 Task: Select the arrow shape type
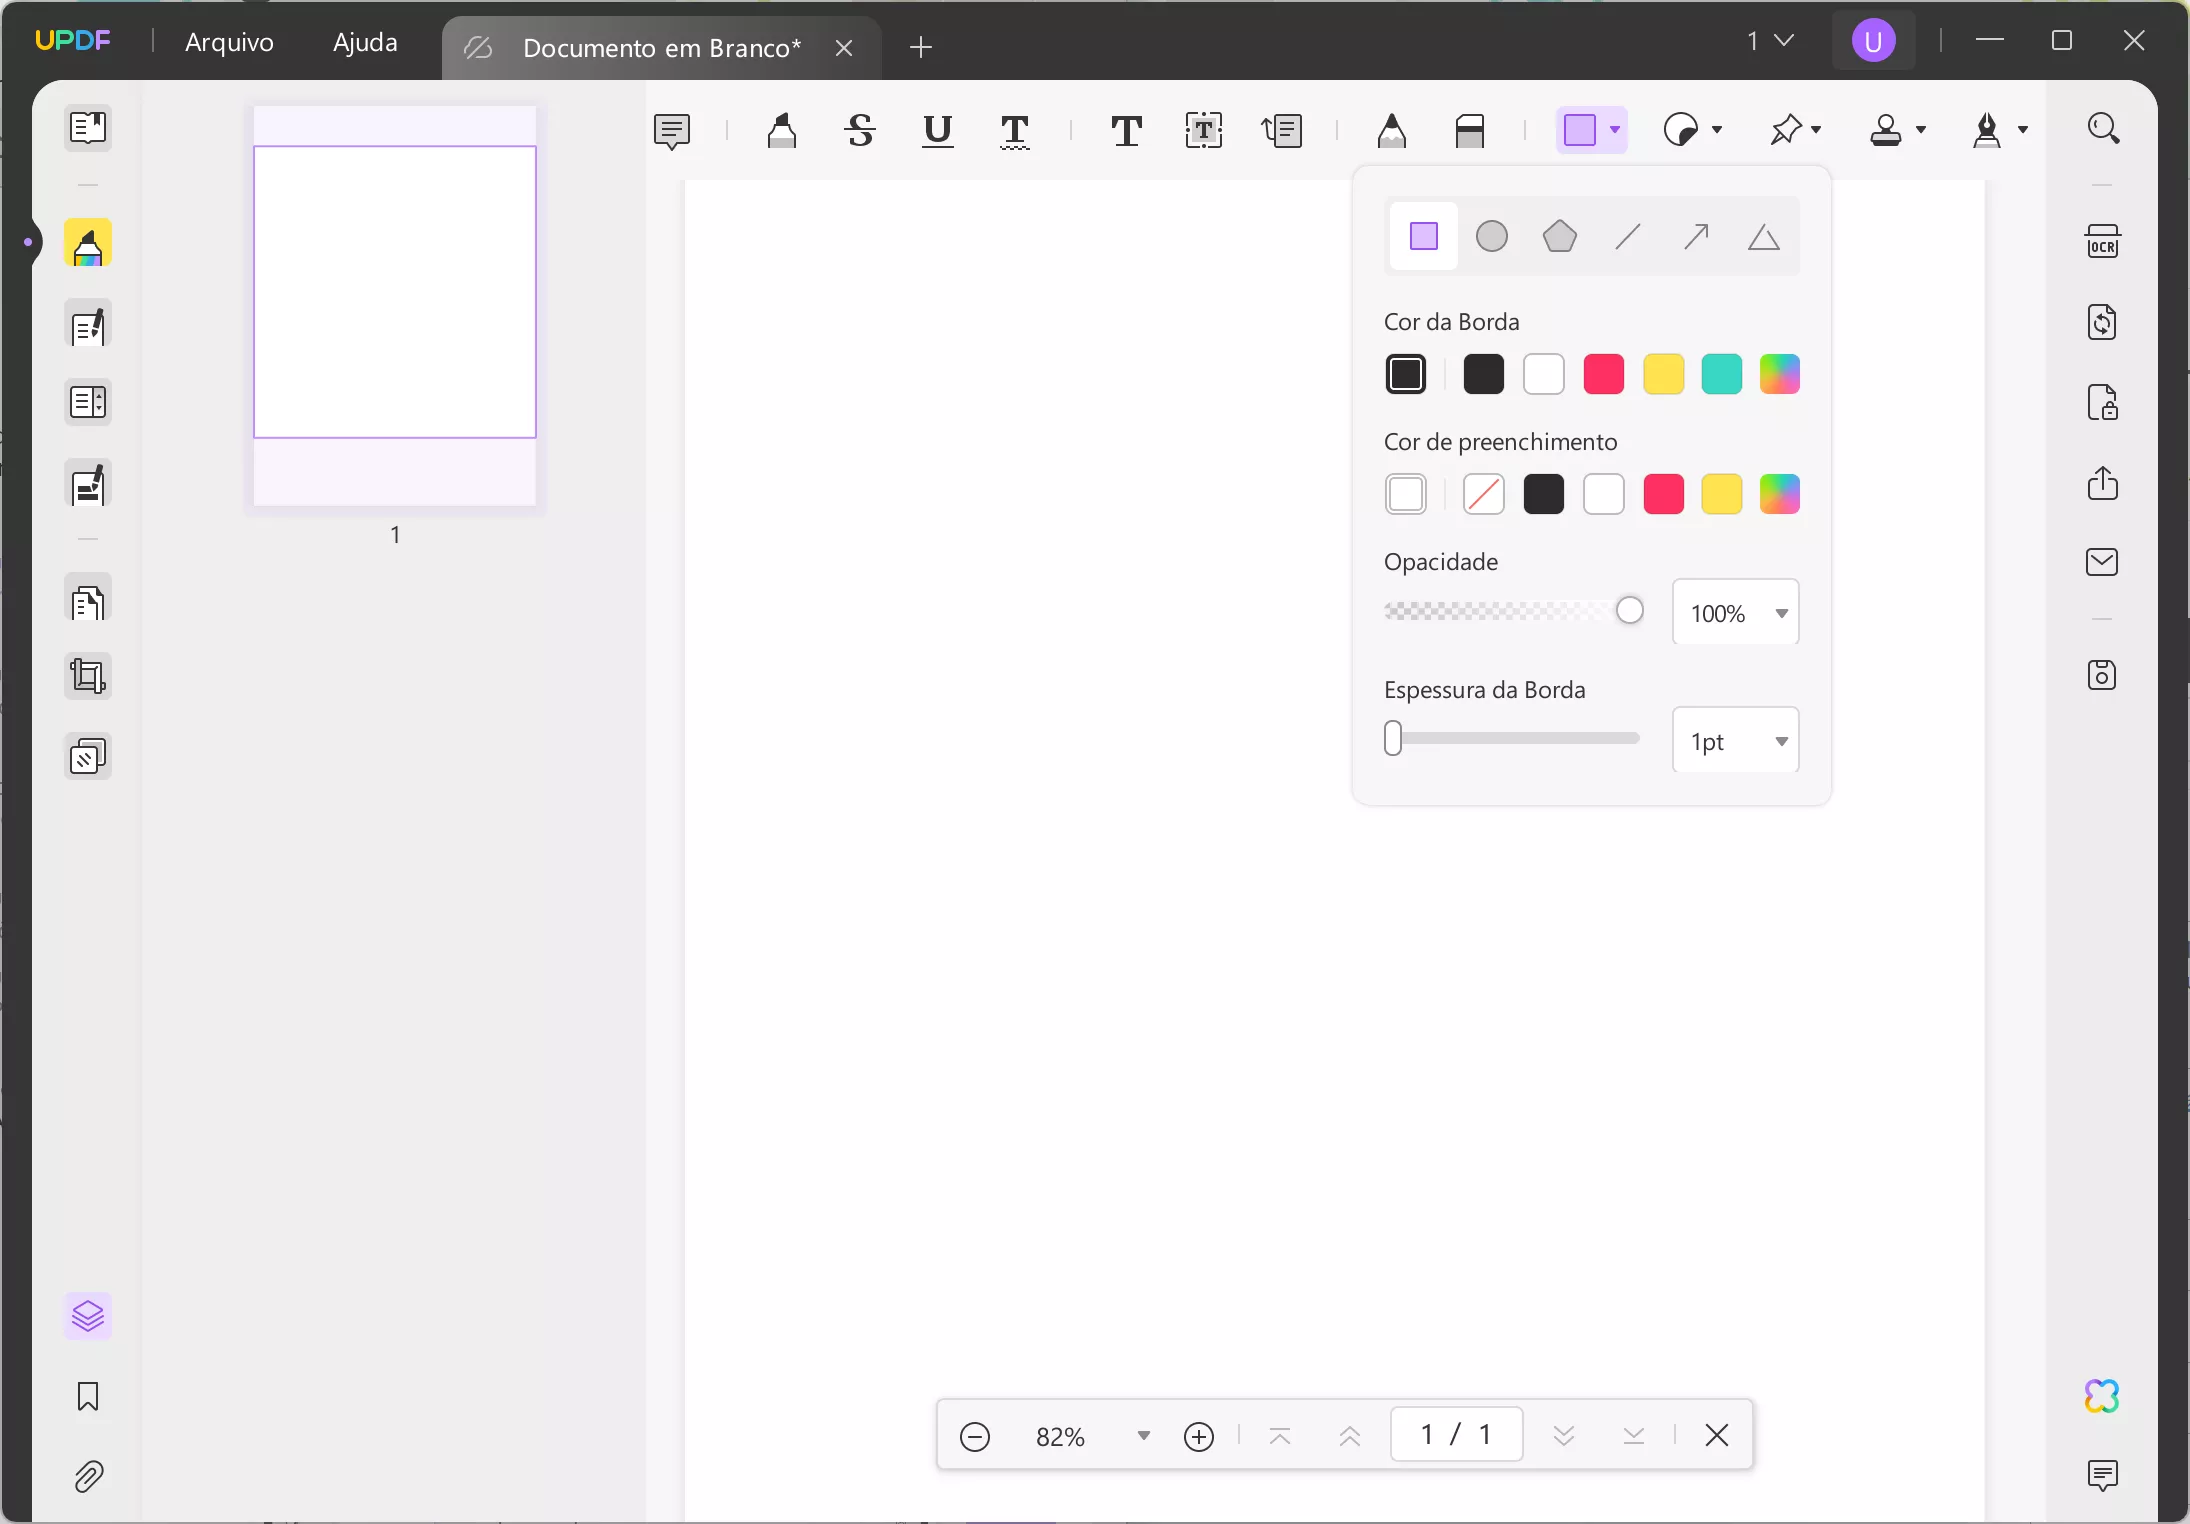[x=1694, y=236]
